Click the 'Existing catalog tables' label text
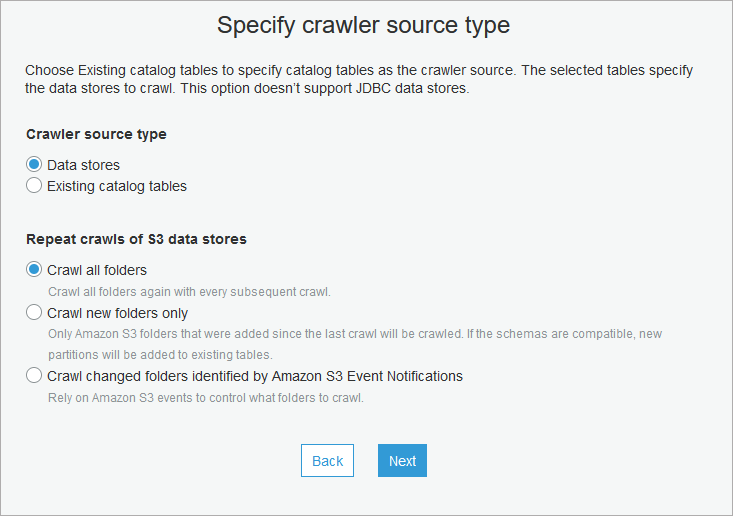Image resolution: width=733 pixels, height=516 pixels. 117,186
